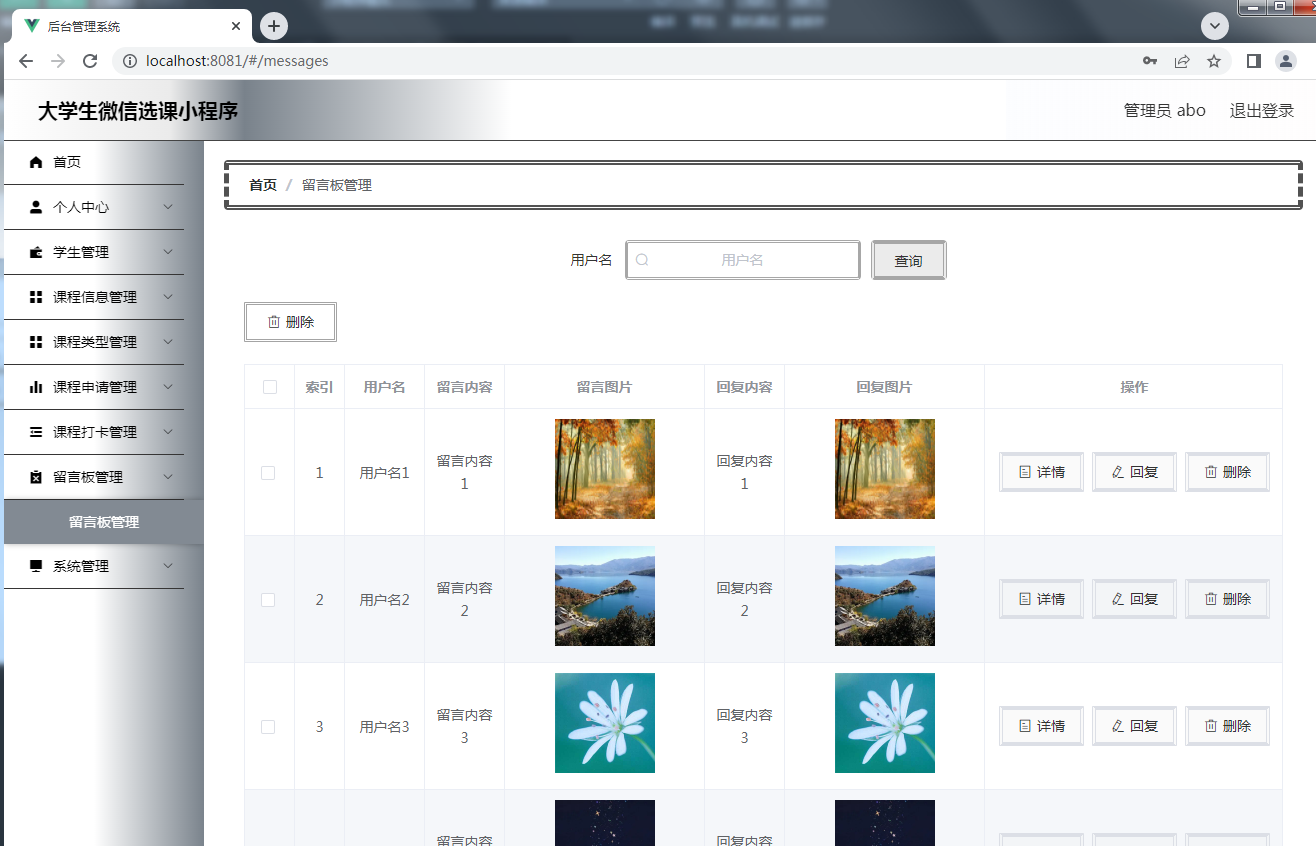
Task: Open the 学生管理 sidebar menu
Action: click(x=94, y=252)
